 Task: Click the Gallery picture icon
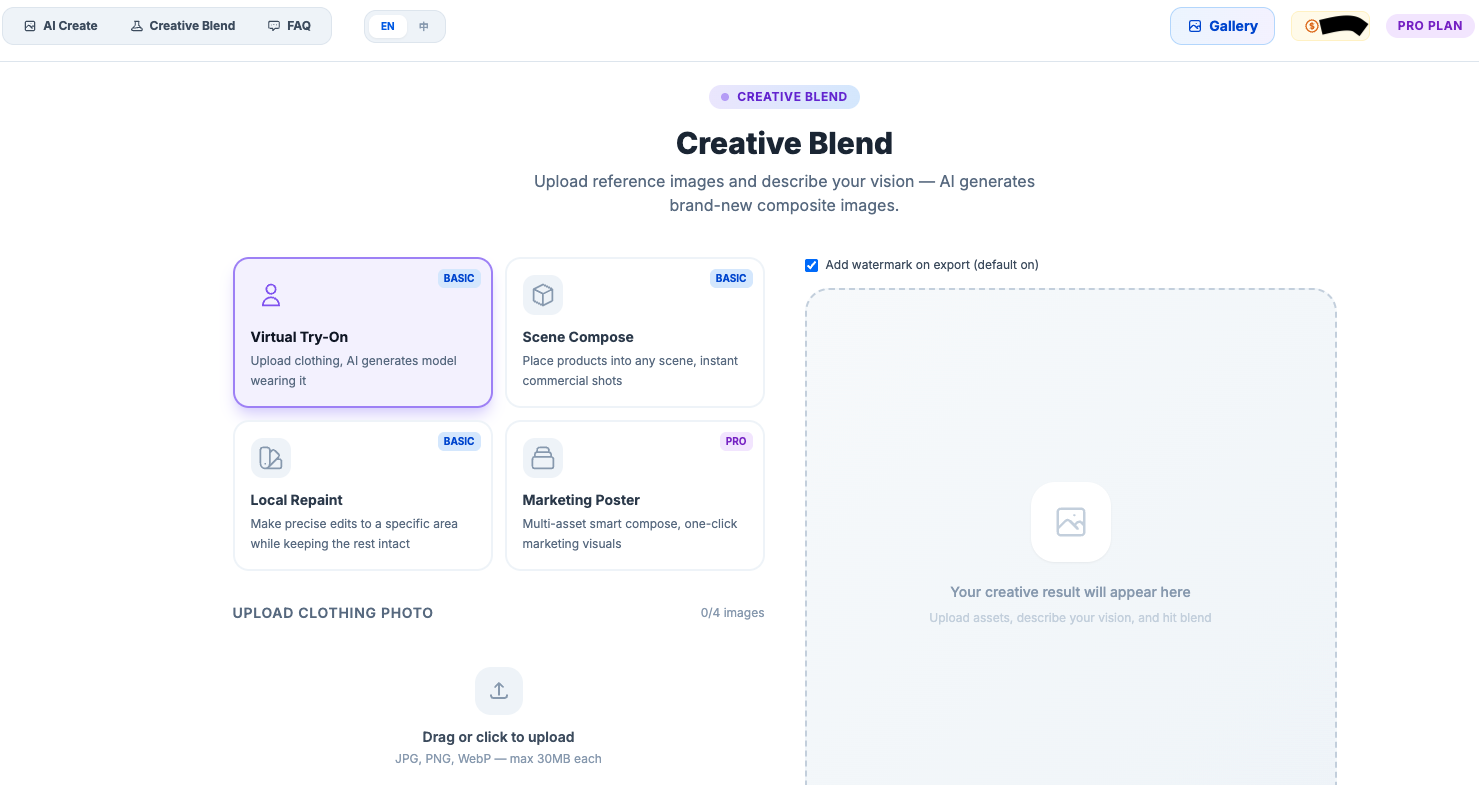[x=1195, y=26]
